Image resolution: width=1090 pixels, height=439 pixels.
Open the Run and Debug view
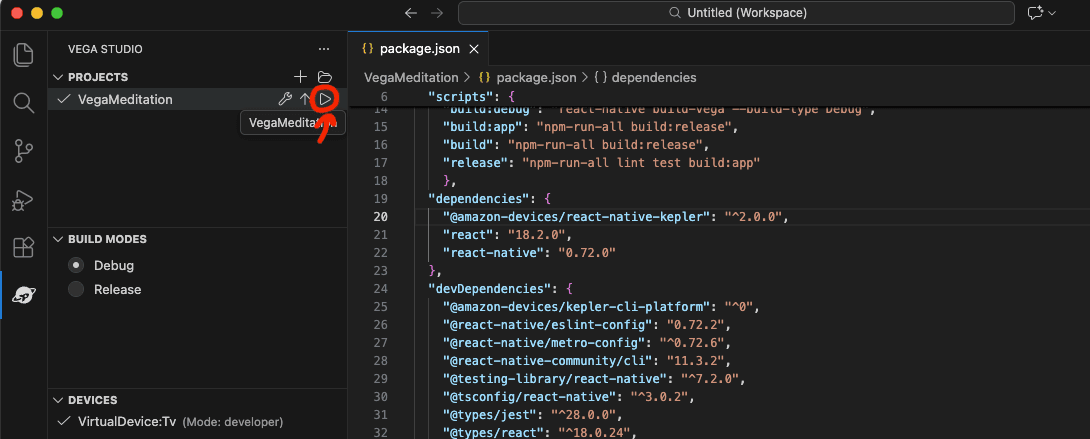[23, 200]
